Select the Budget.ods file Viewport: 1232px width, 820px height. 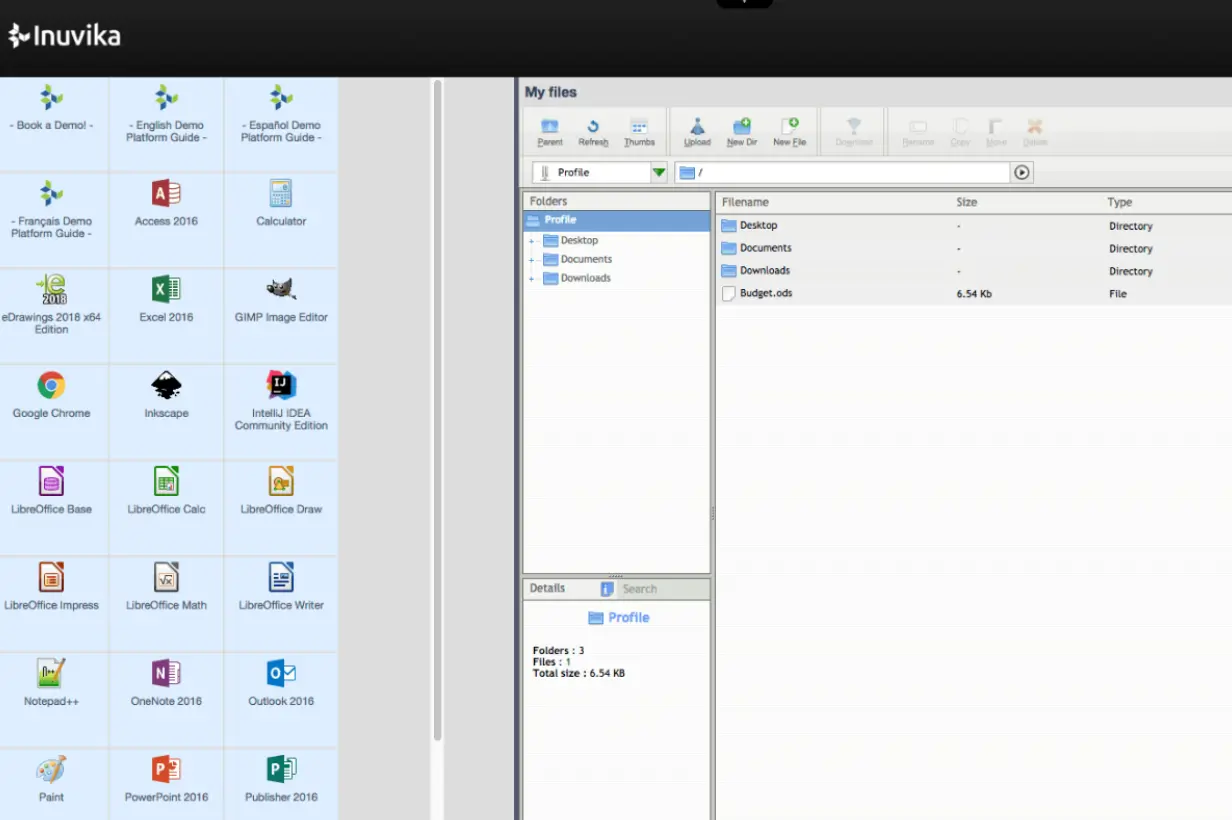974,294
